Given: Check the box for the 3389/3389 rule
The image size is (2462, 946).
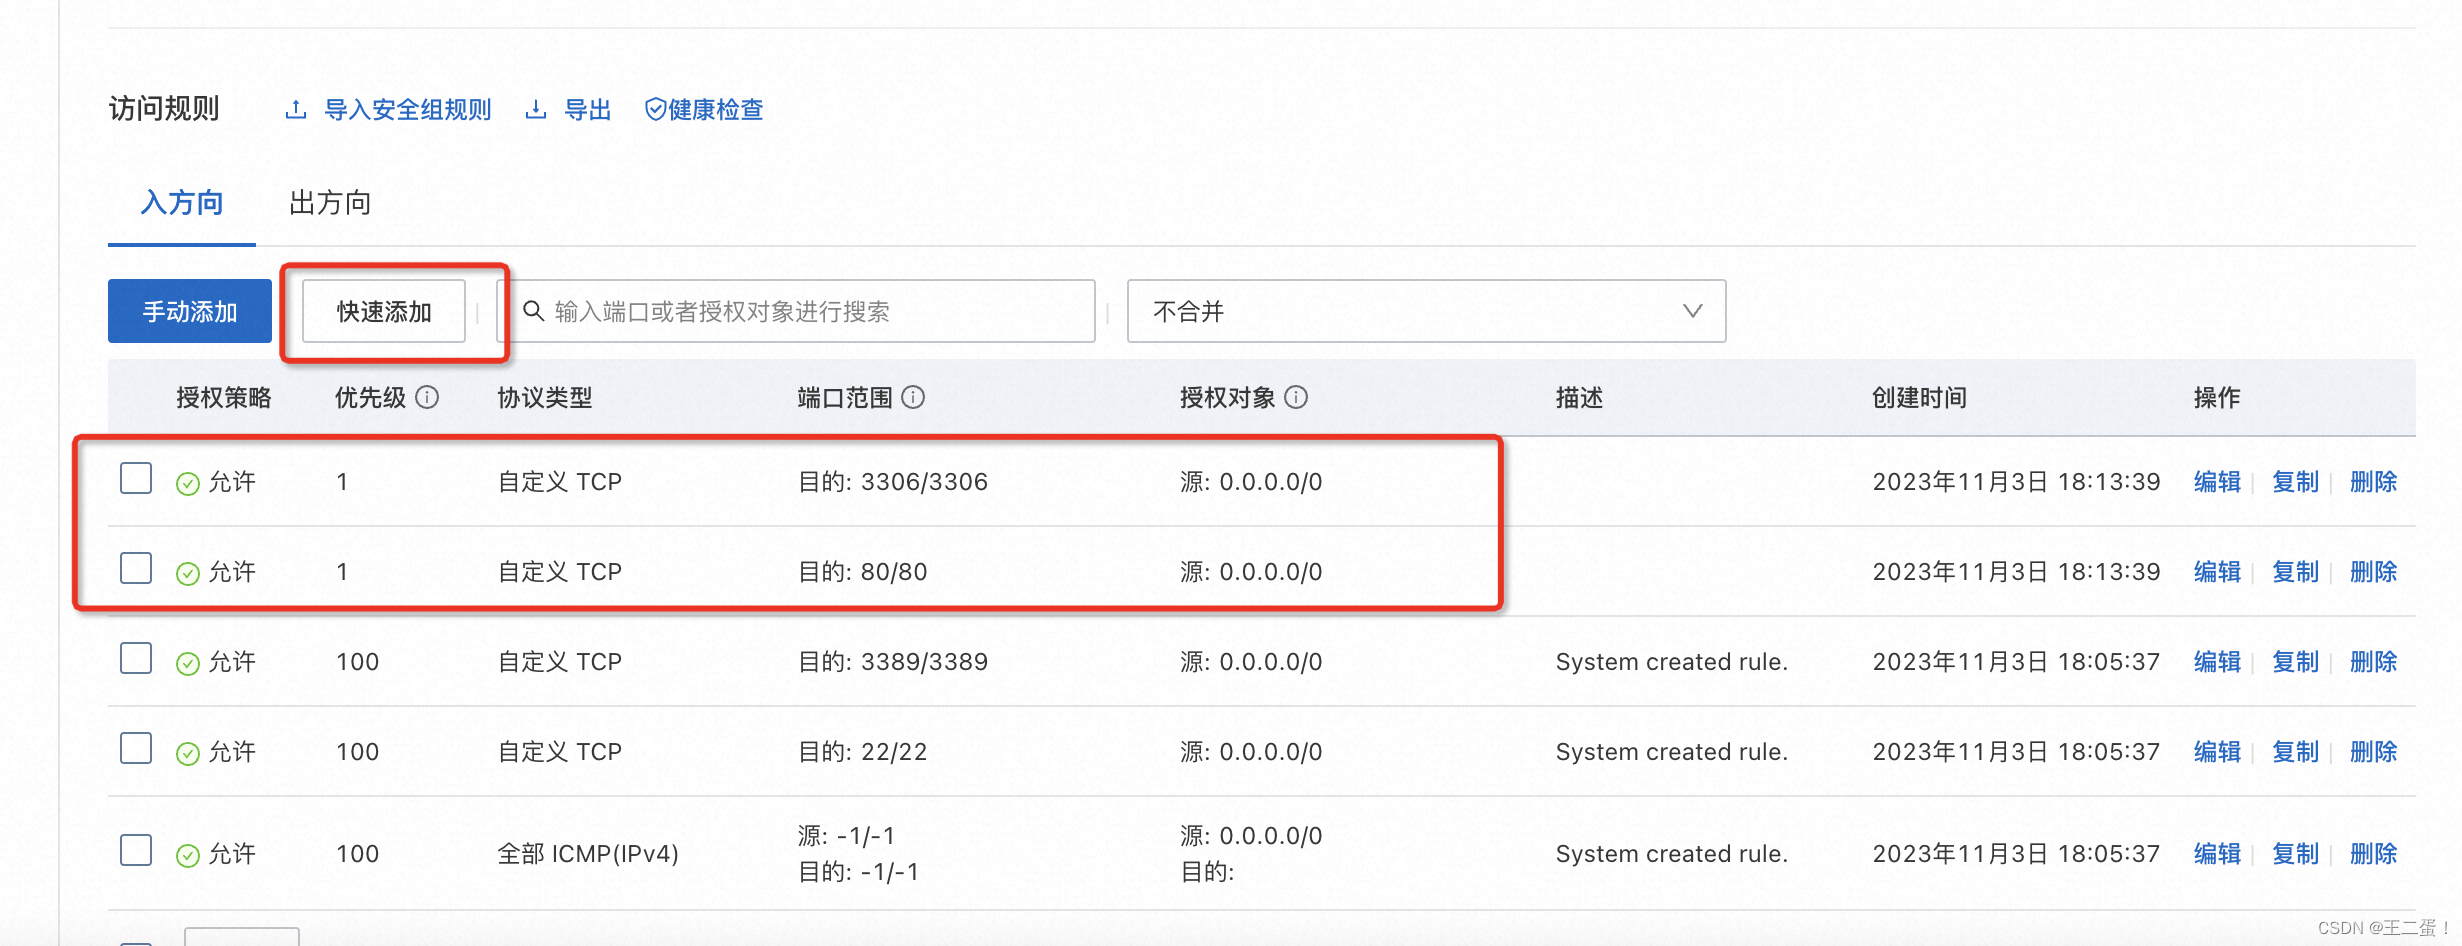Looking at the screenshot, I should pyautogui.click(x=136, y=658).
